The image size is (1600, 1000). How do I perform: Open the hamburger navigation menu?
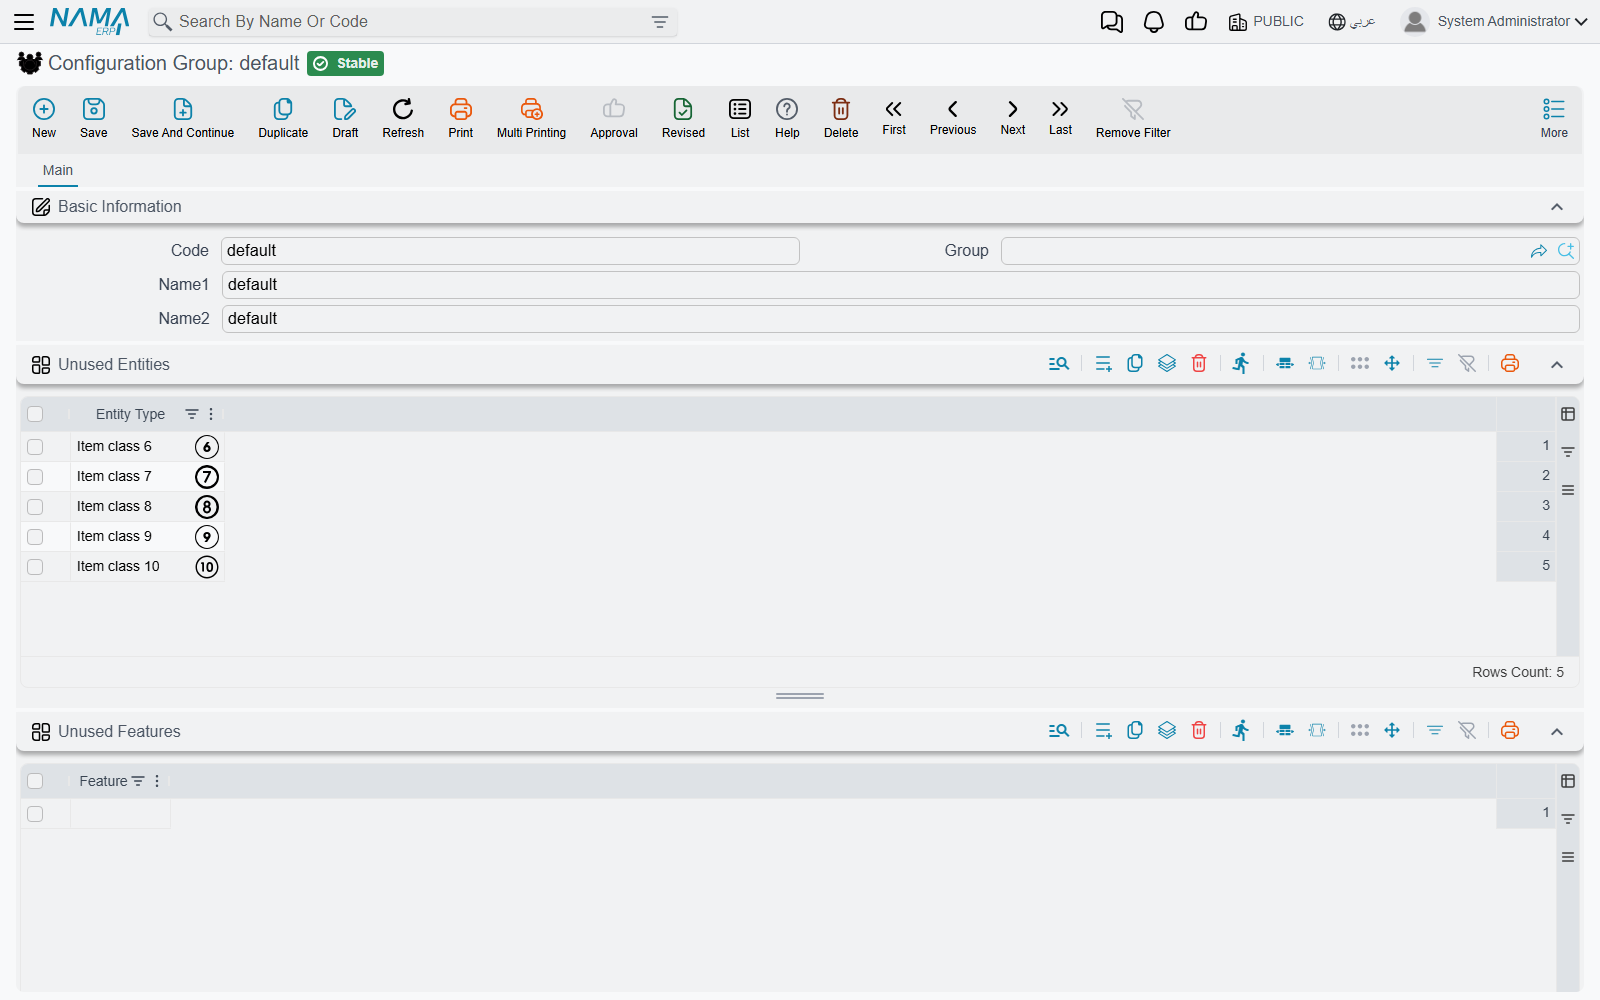(24, 22)
